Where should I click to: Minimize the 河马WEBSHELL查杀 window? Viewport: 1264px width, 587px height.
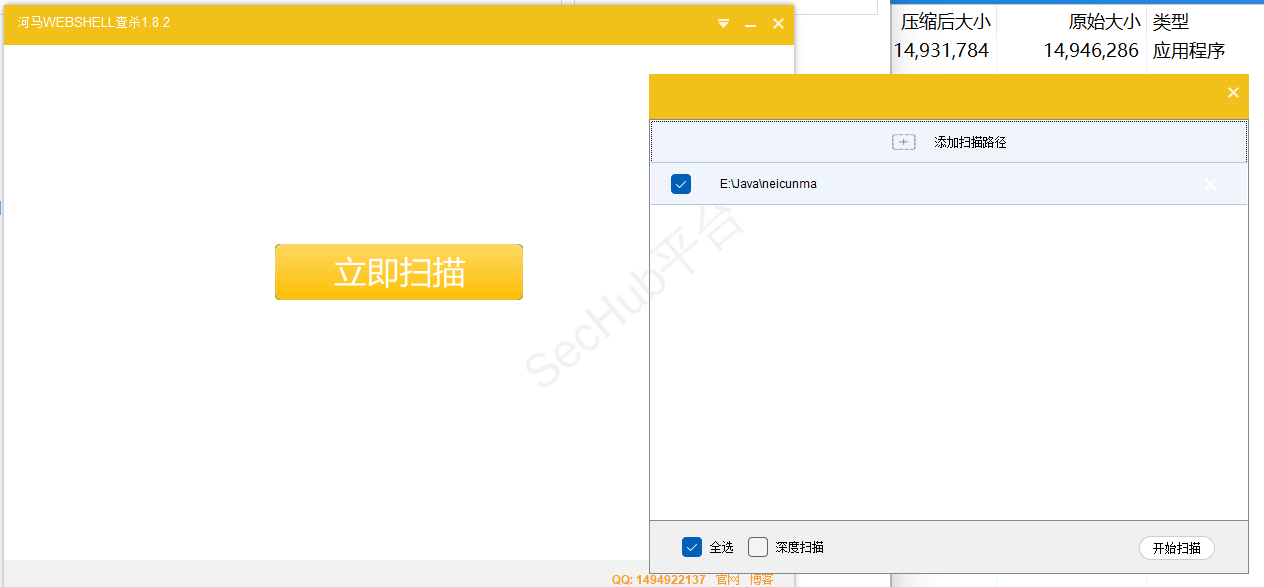pyautogui.click(x=750, y=23)
